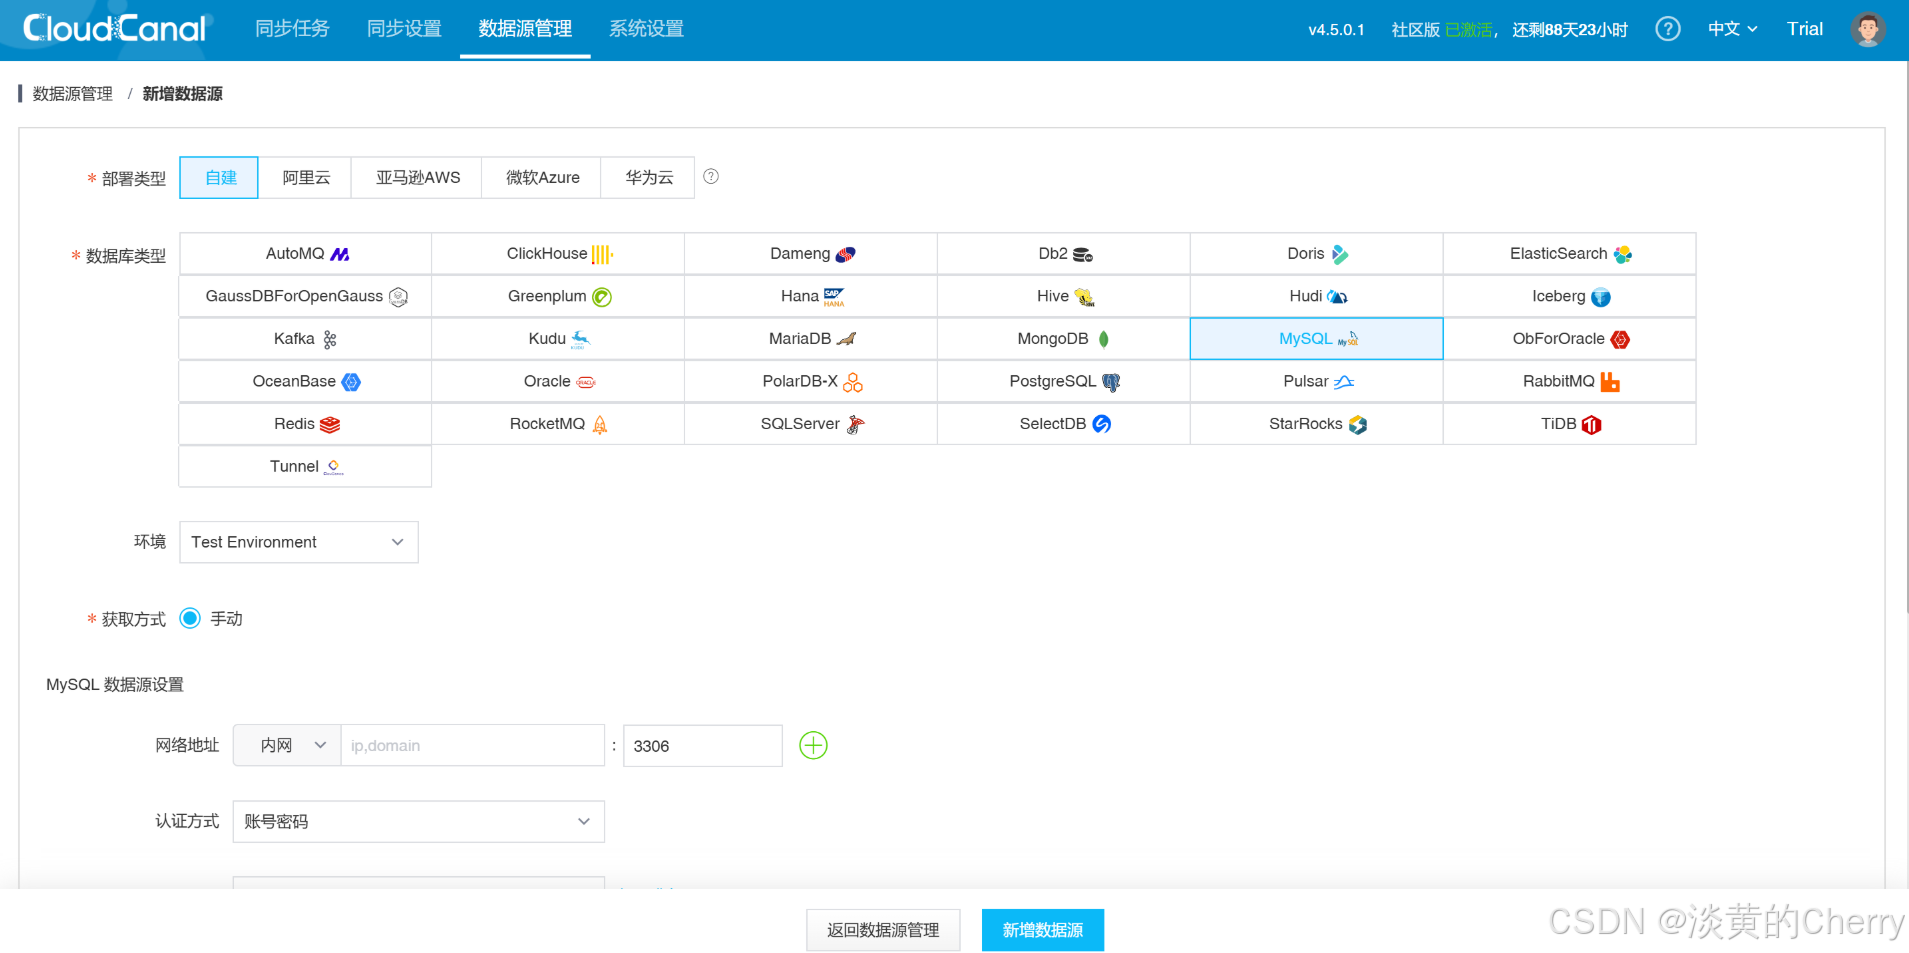Click 返回数据源管理 button
The height and width of the screenshot is (953, 1909).
point(883,931)
